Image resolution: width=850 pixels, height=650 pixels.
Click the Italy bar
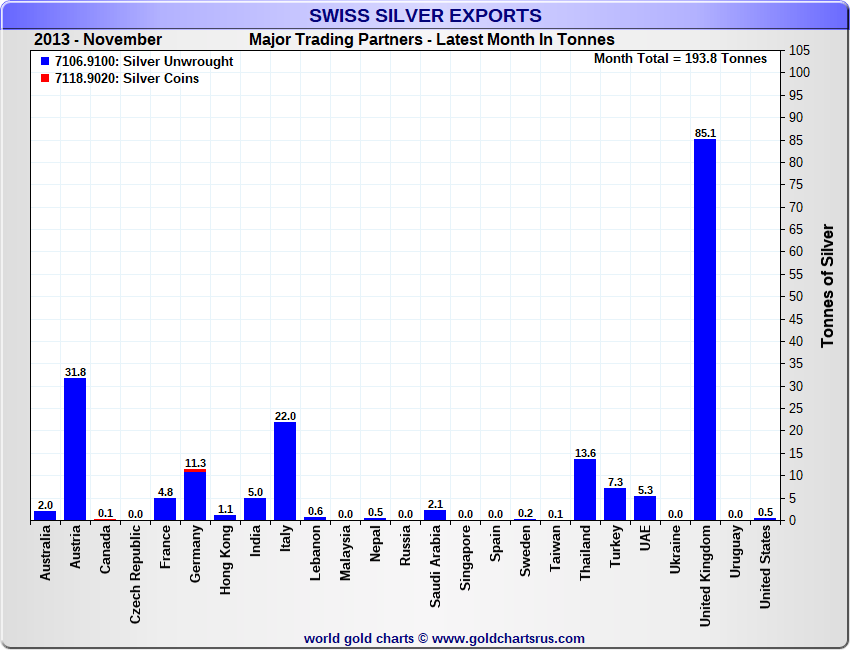(285, 471)
